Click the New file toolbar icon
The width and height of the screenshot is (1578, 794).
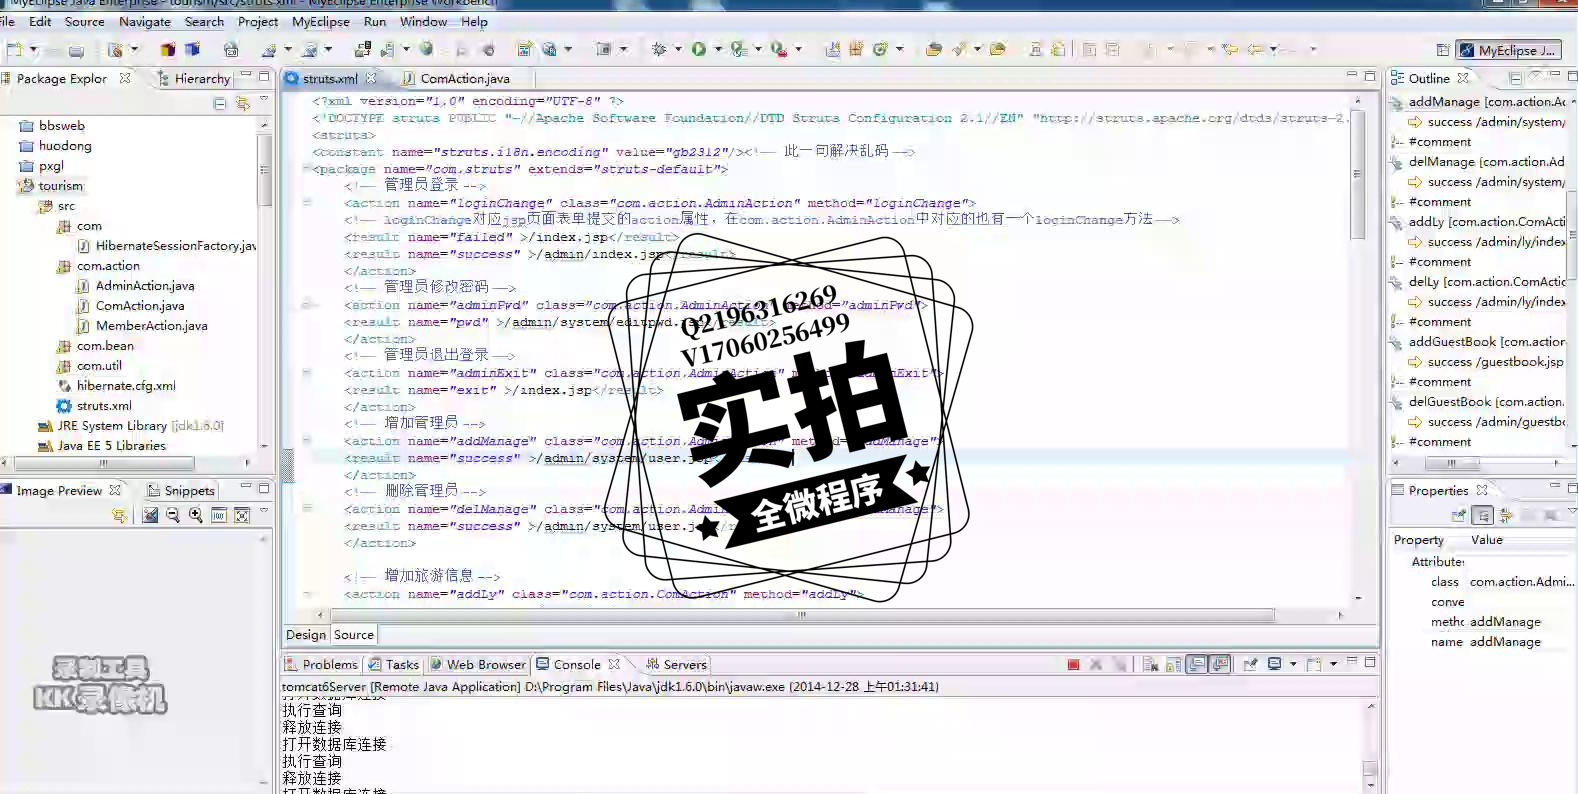coord(14,49)
